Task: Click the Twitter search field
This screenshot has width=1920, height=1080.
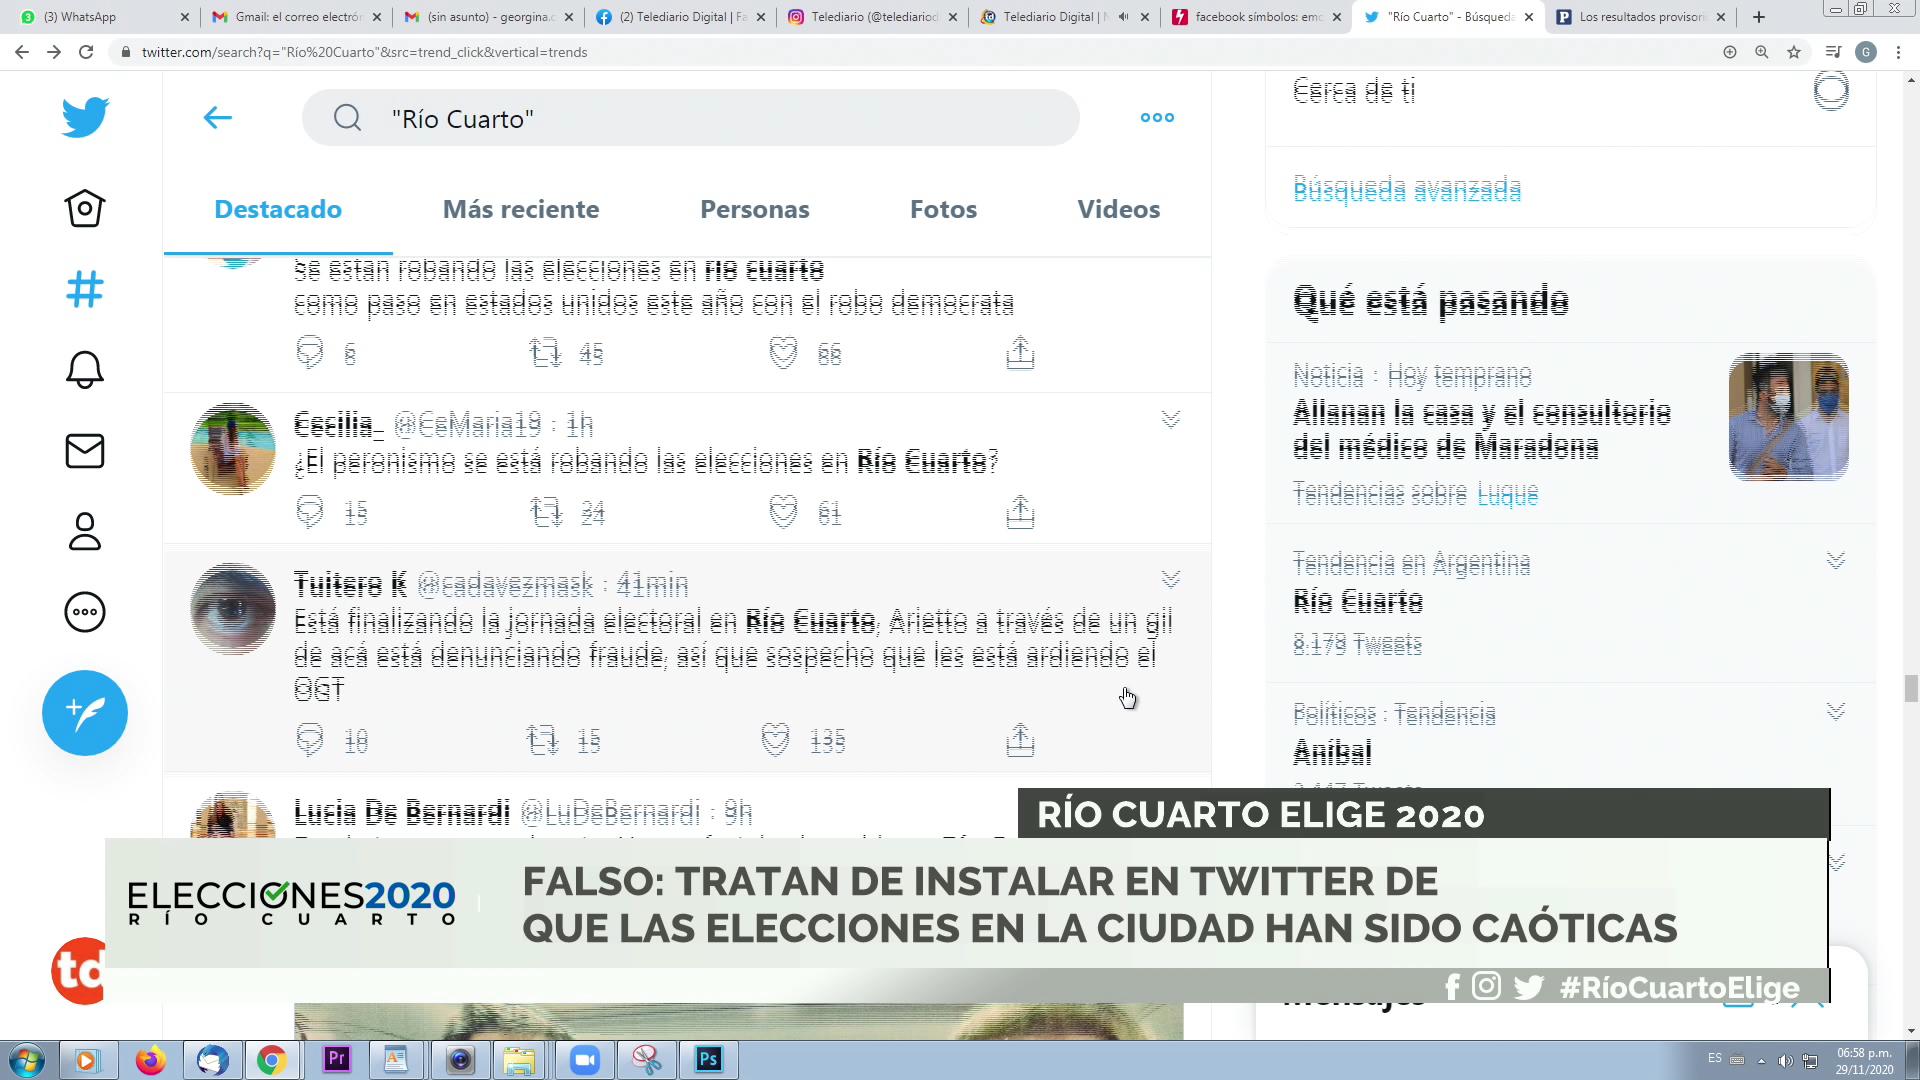Action: coord(690,118)
